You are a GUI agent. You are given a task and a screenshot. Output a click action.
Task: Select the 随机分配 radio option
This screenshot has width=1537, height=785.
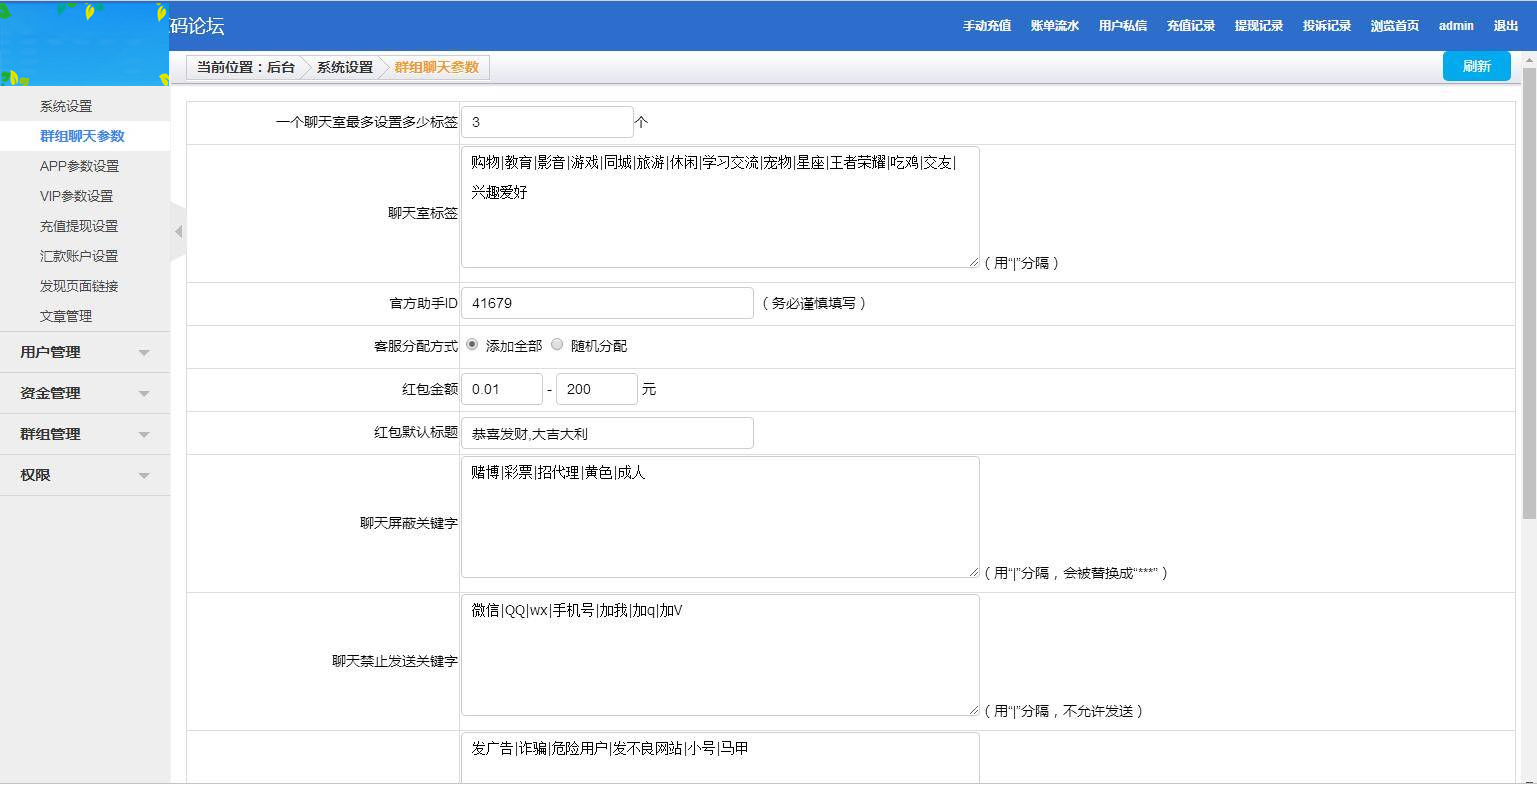click(x=557, y=345)
